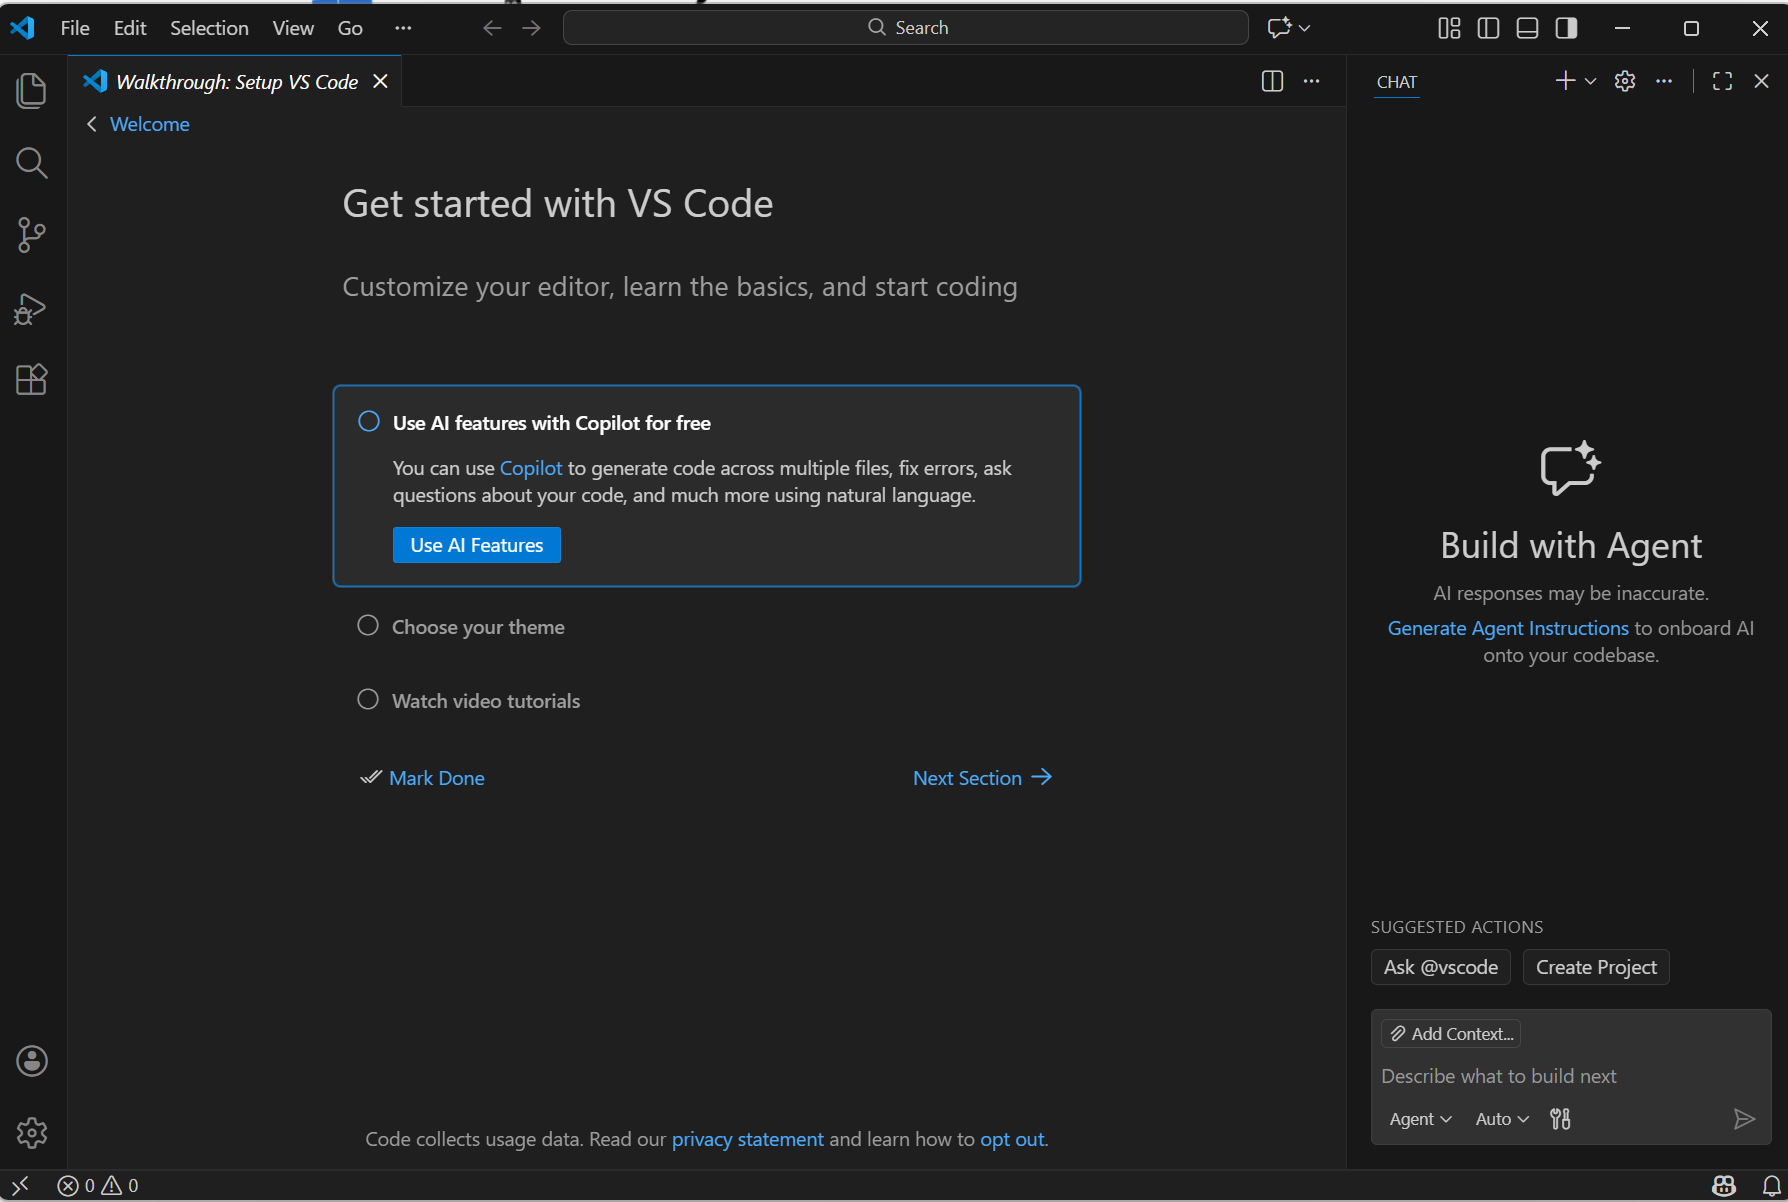Click the Accounts icon in activity bar

[x=32, y=1061]
